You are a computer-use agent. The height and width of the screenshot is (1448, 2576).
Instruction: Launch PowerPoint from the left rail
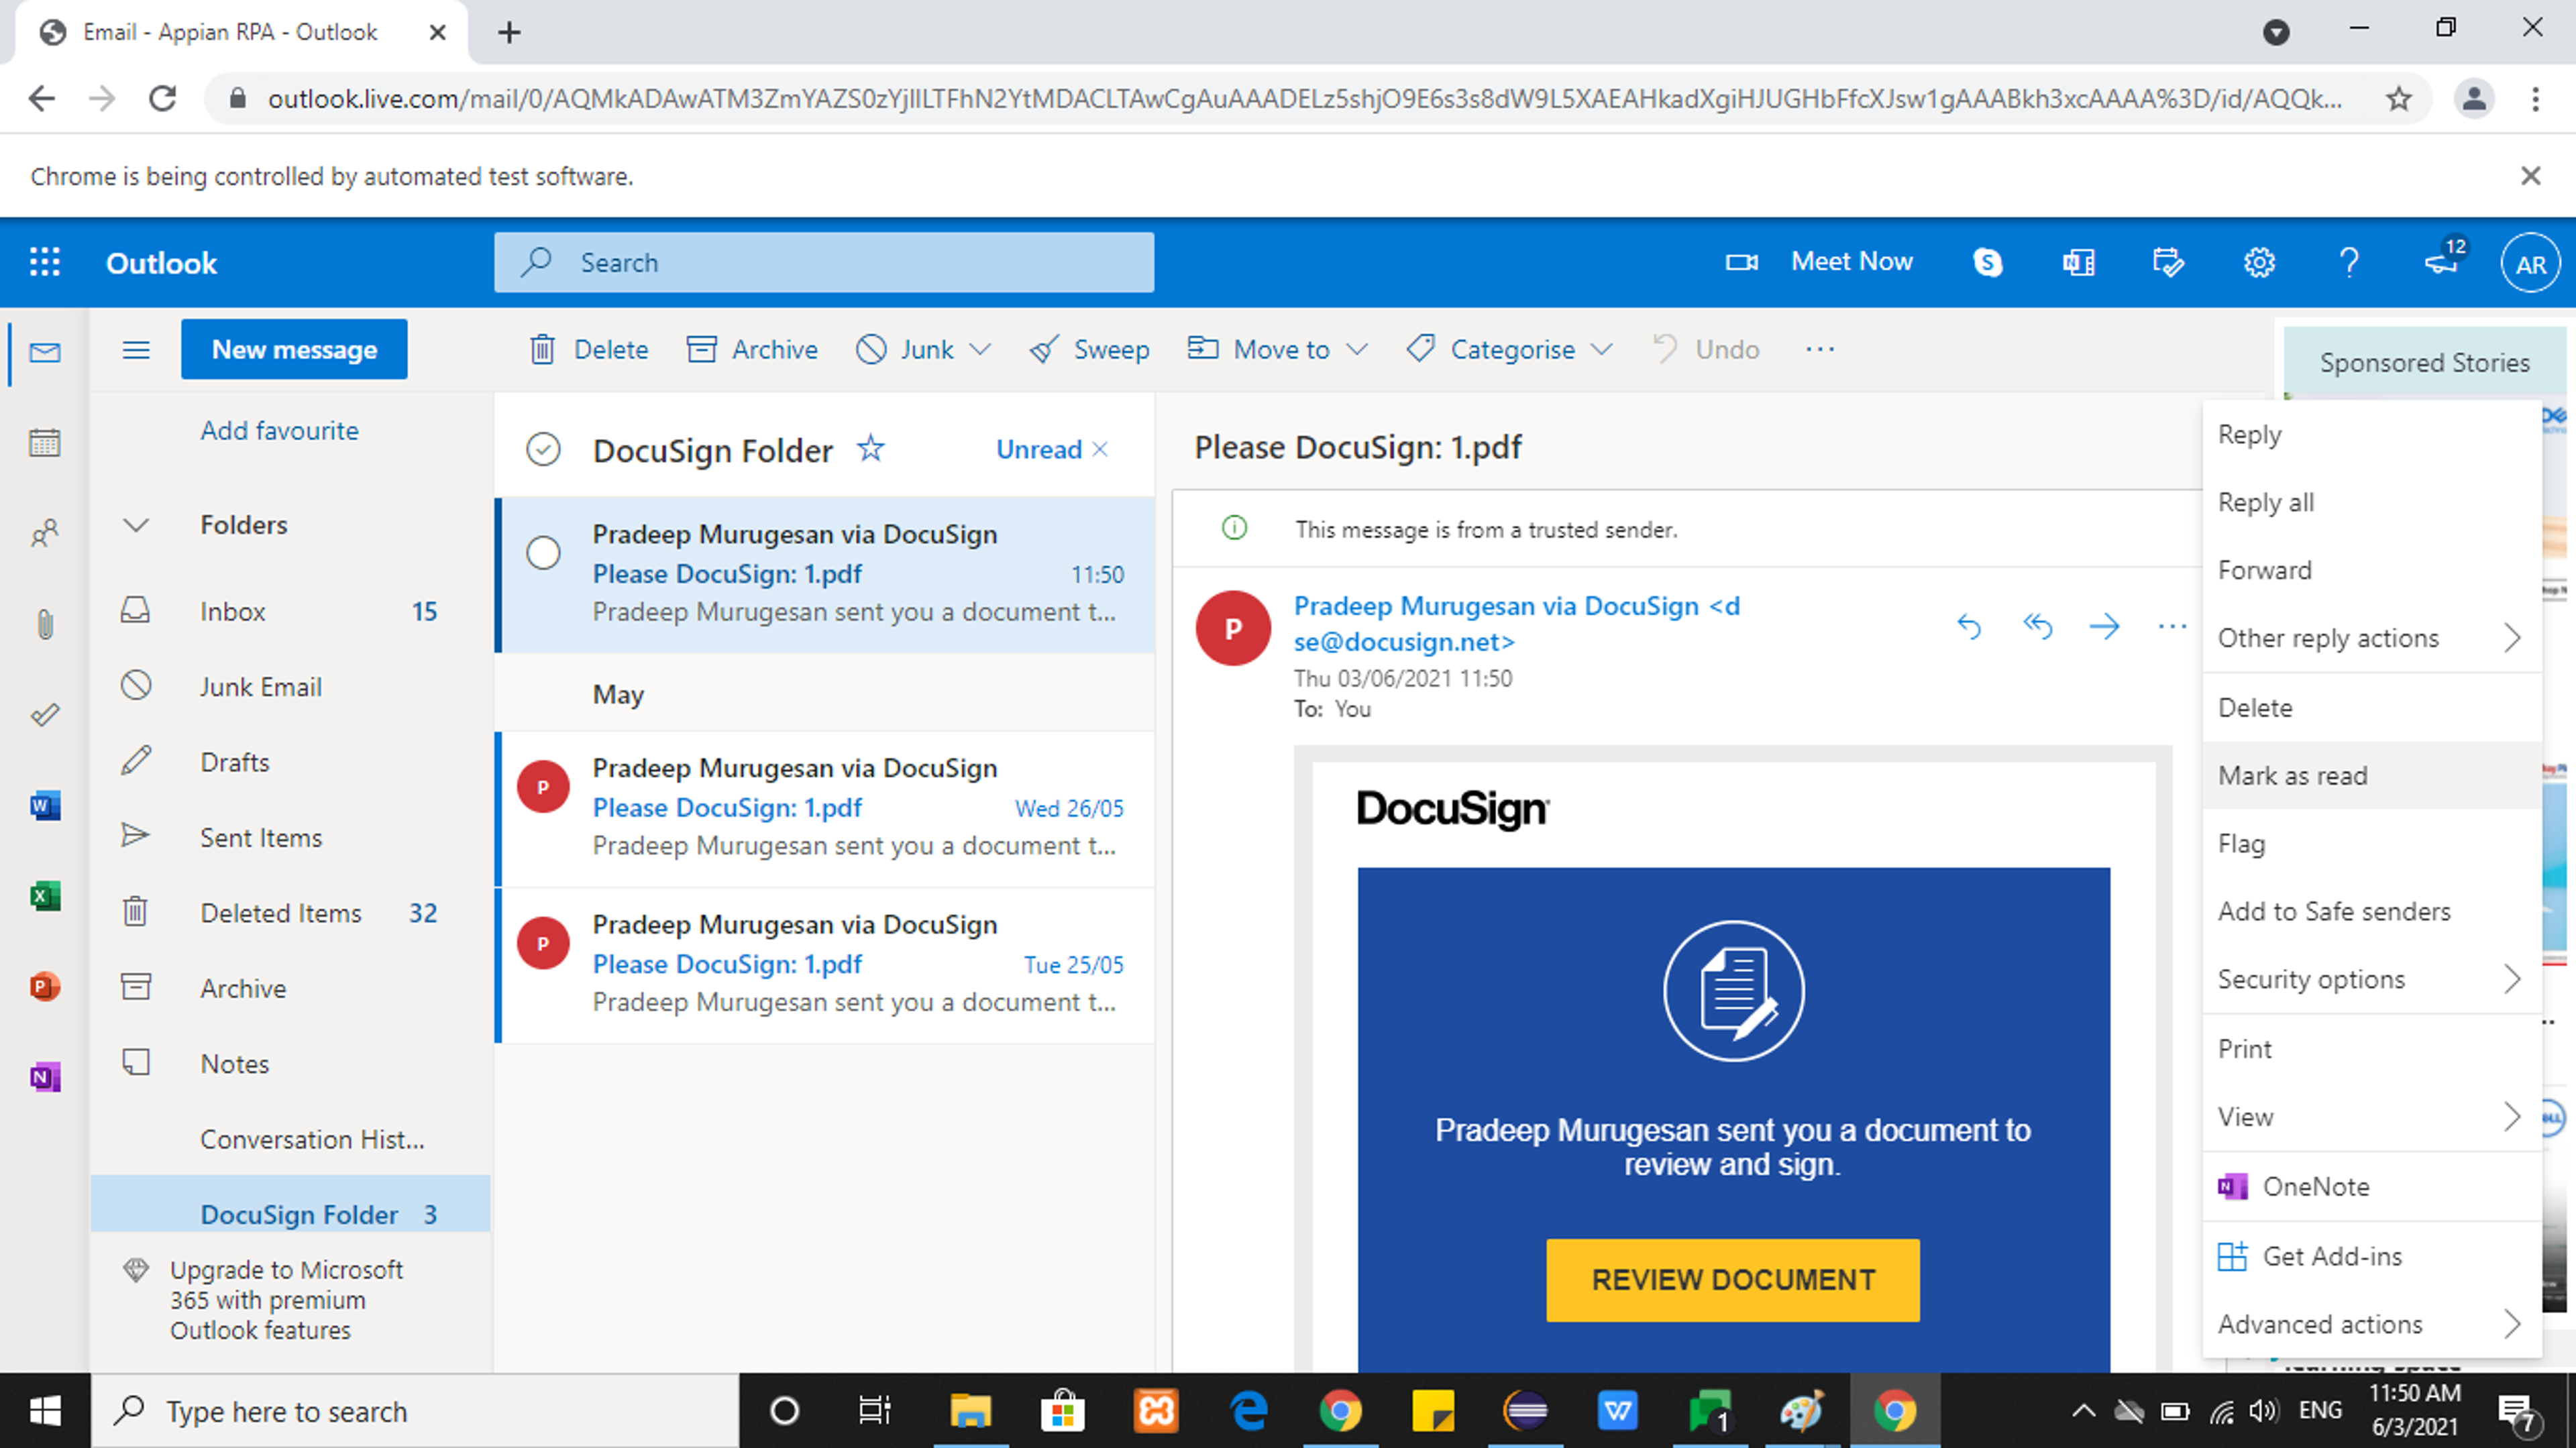pos(45,987)
